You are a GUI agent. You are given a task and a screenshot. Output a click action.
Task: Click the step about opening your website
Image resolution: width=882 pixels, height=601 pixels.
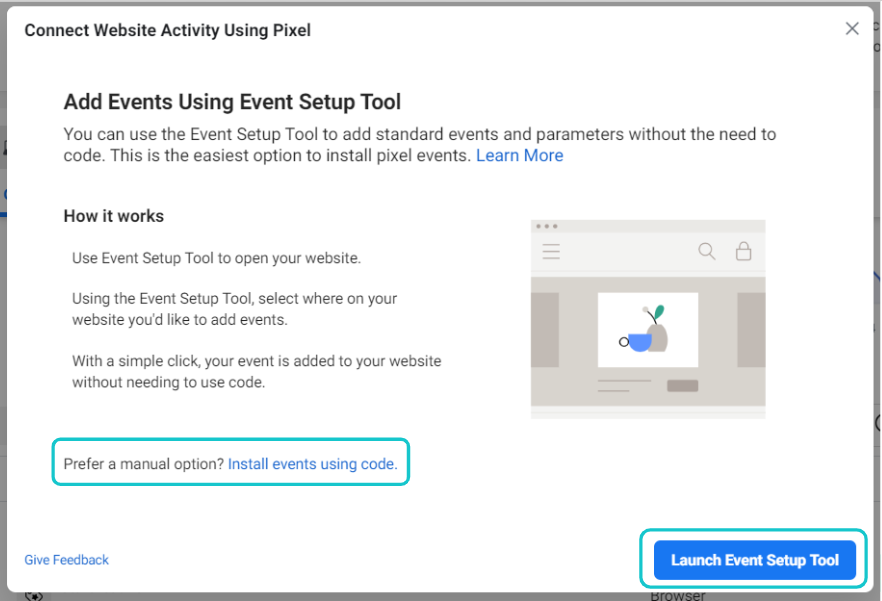pos(216,258)
